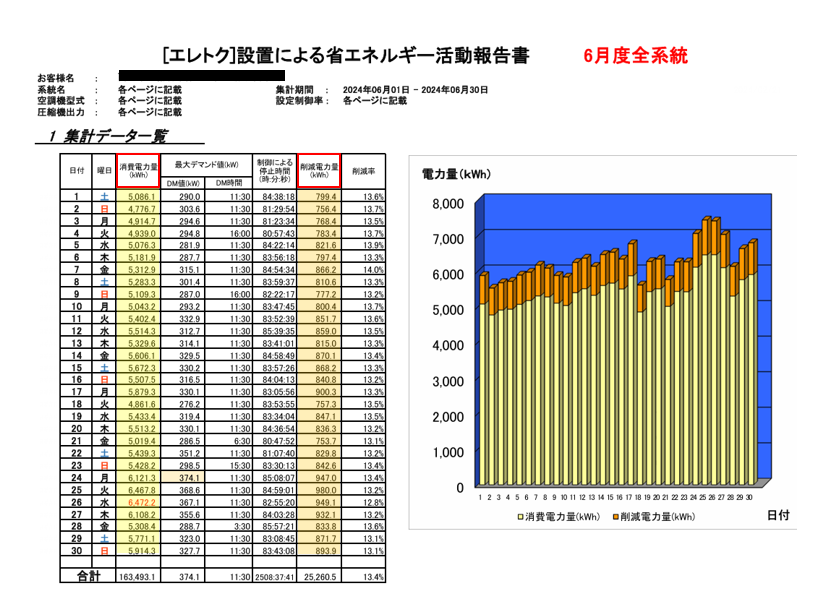The width and height of the screenshot is (817, 609).
Task: Click the 削減電力量(kWh) table column header
Action: [319, 170]
